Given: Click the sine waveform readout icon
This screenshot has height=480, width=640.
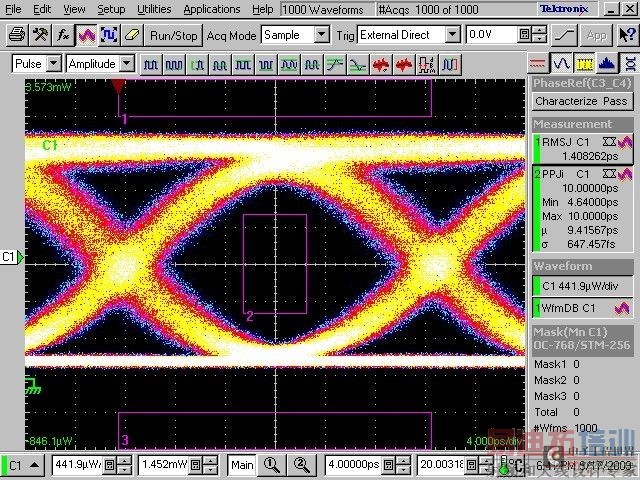Looking at the screenshot, I should pyautogui.click(x=561, y=64).
